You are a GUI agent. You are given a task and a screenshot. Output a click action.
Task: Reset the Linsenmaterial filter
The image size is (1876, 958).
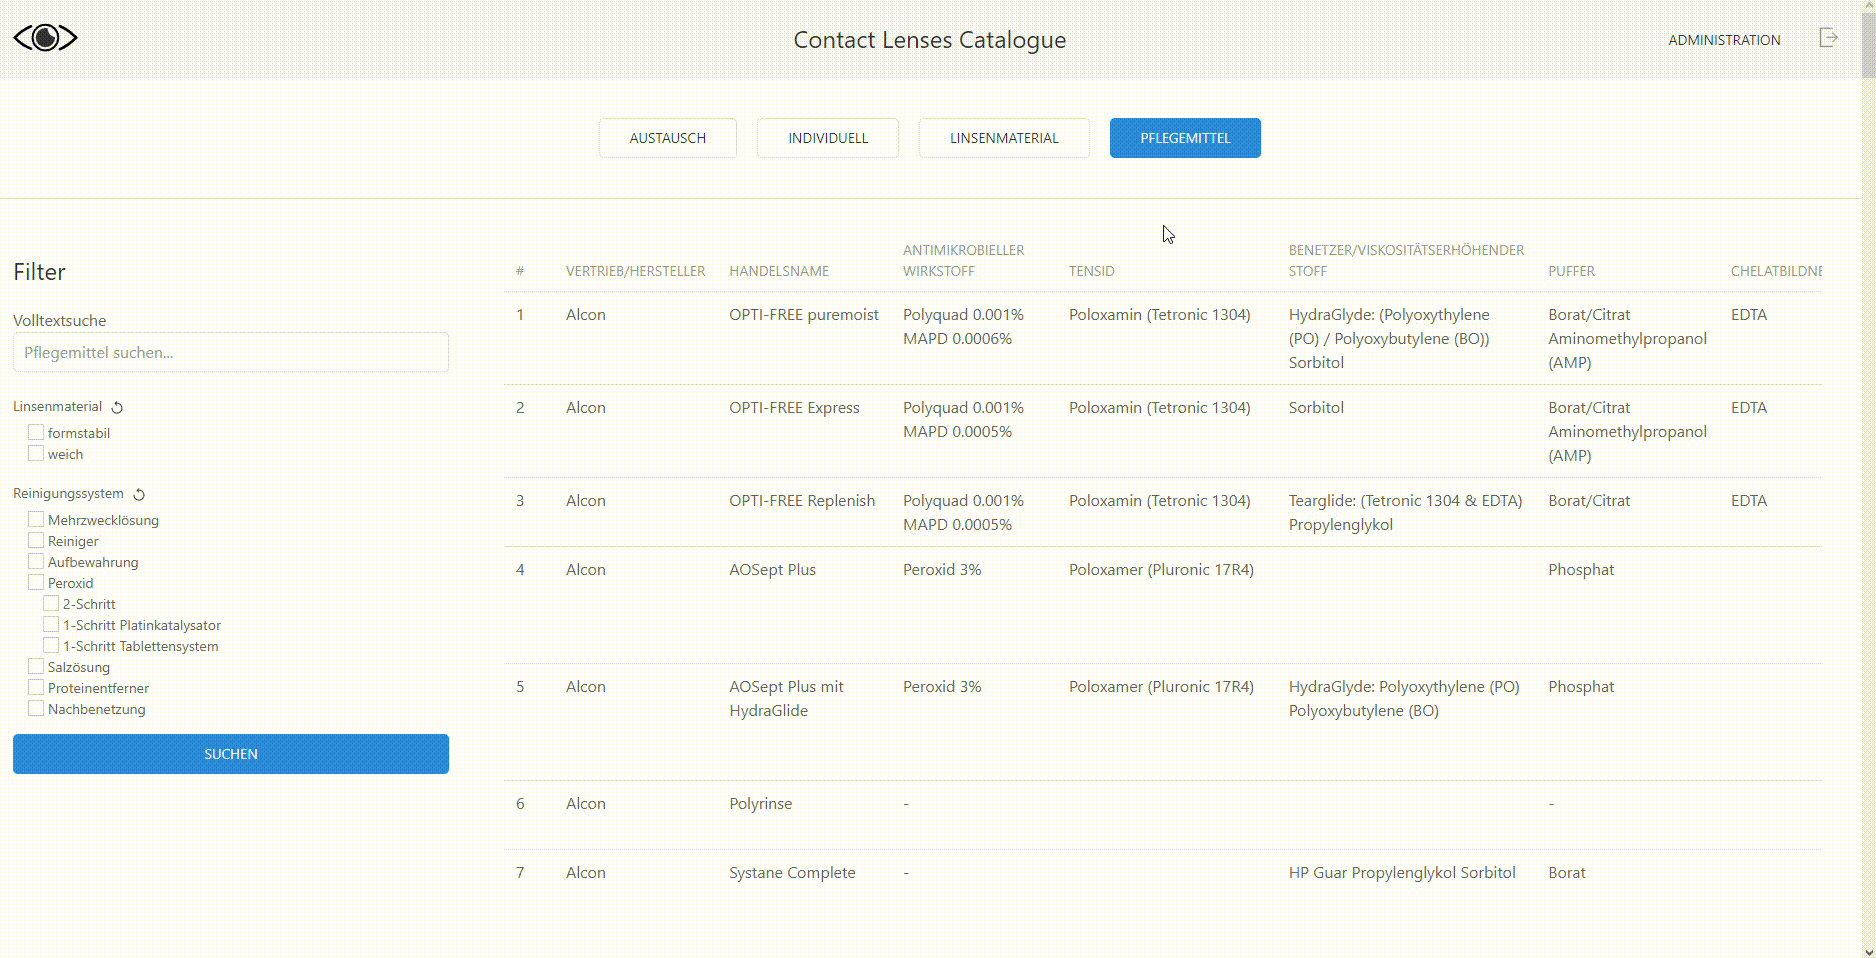[x=117, y=407]
